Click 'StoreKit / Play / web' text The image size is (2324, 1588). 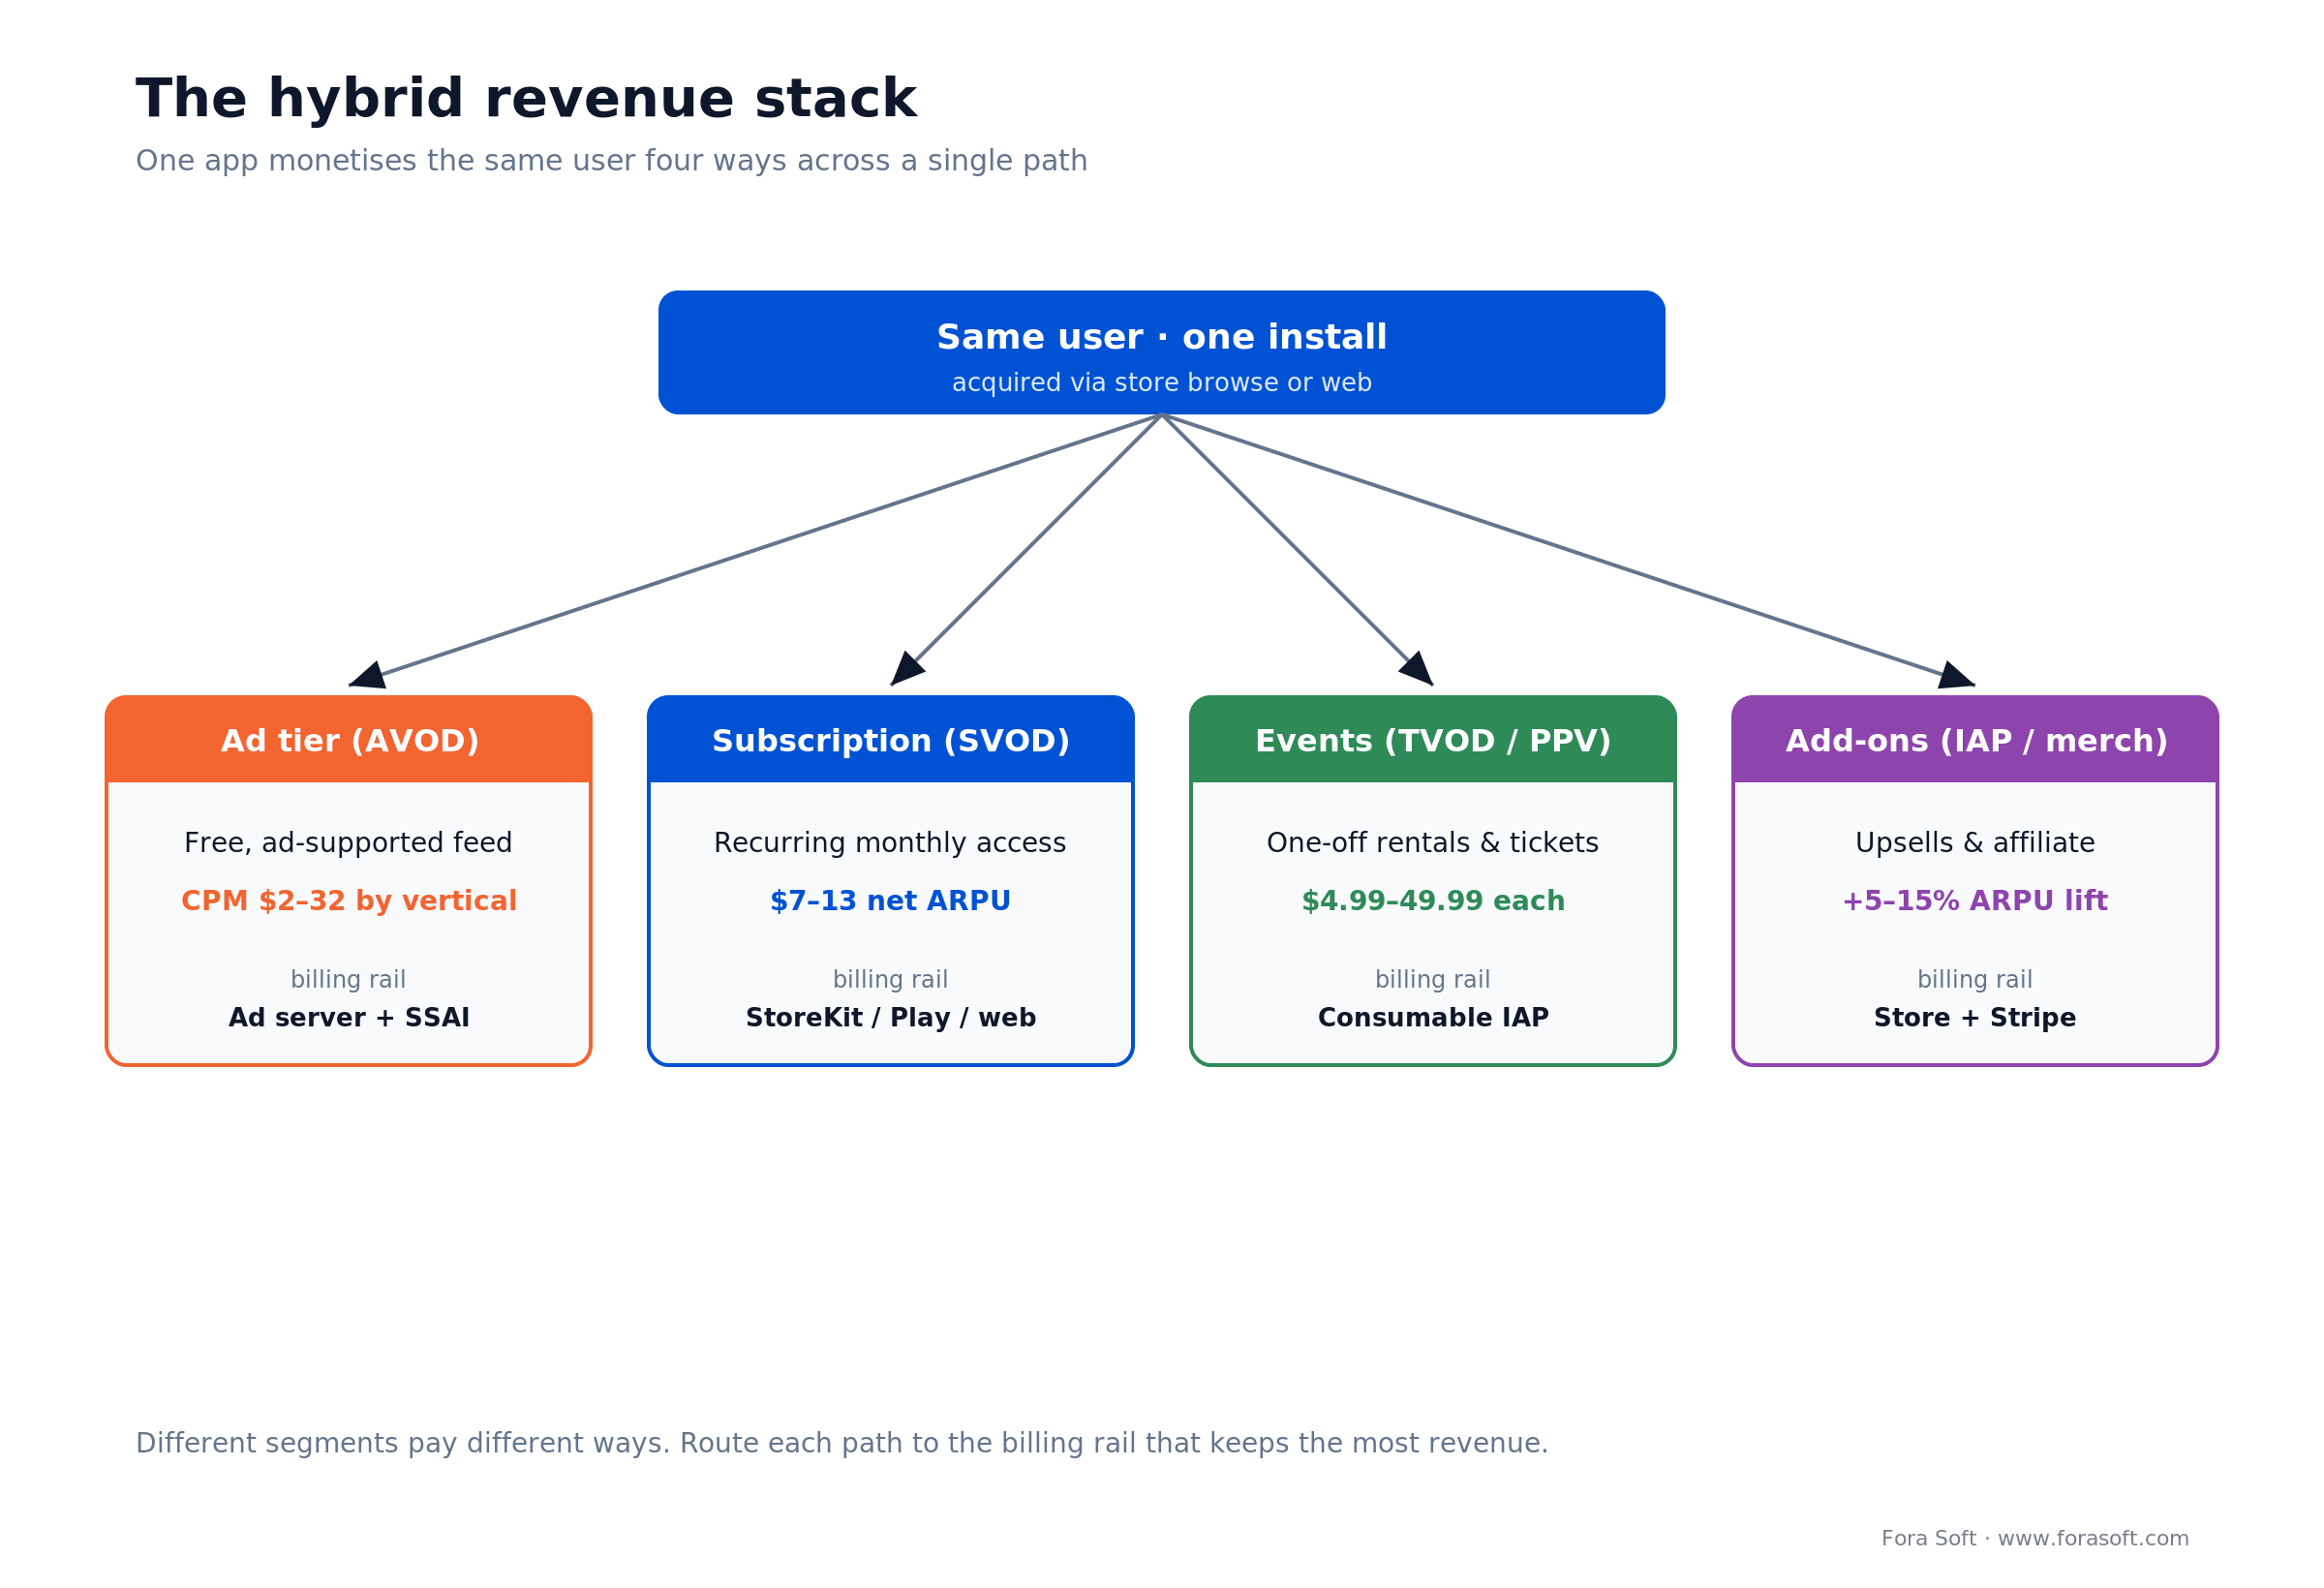(890, 1018)
